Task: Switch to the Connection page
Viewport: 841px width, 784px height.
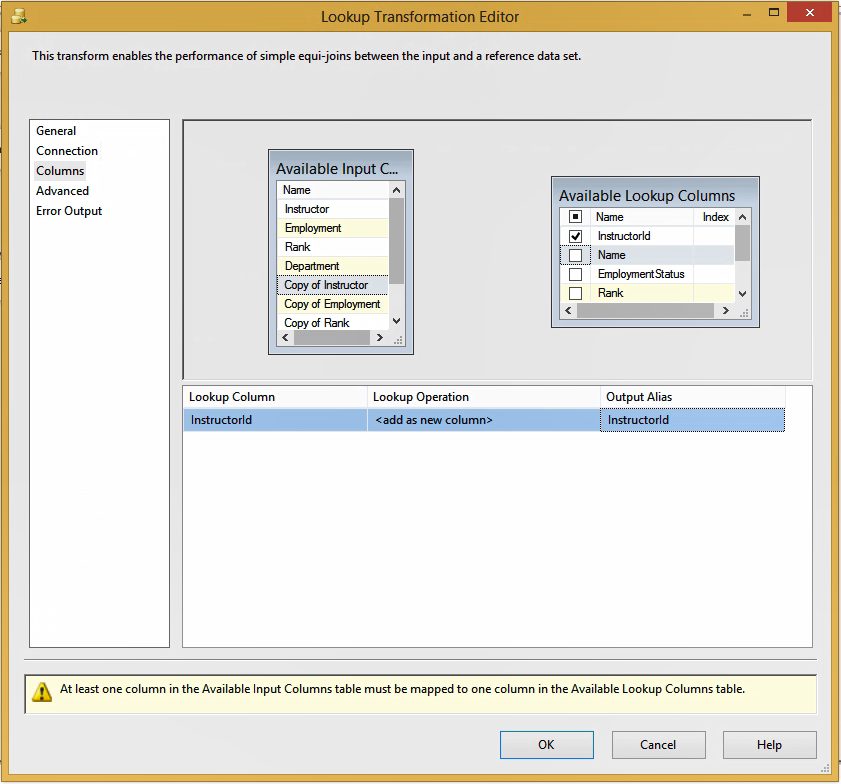Action: click(x=66, y=150)
